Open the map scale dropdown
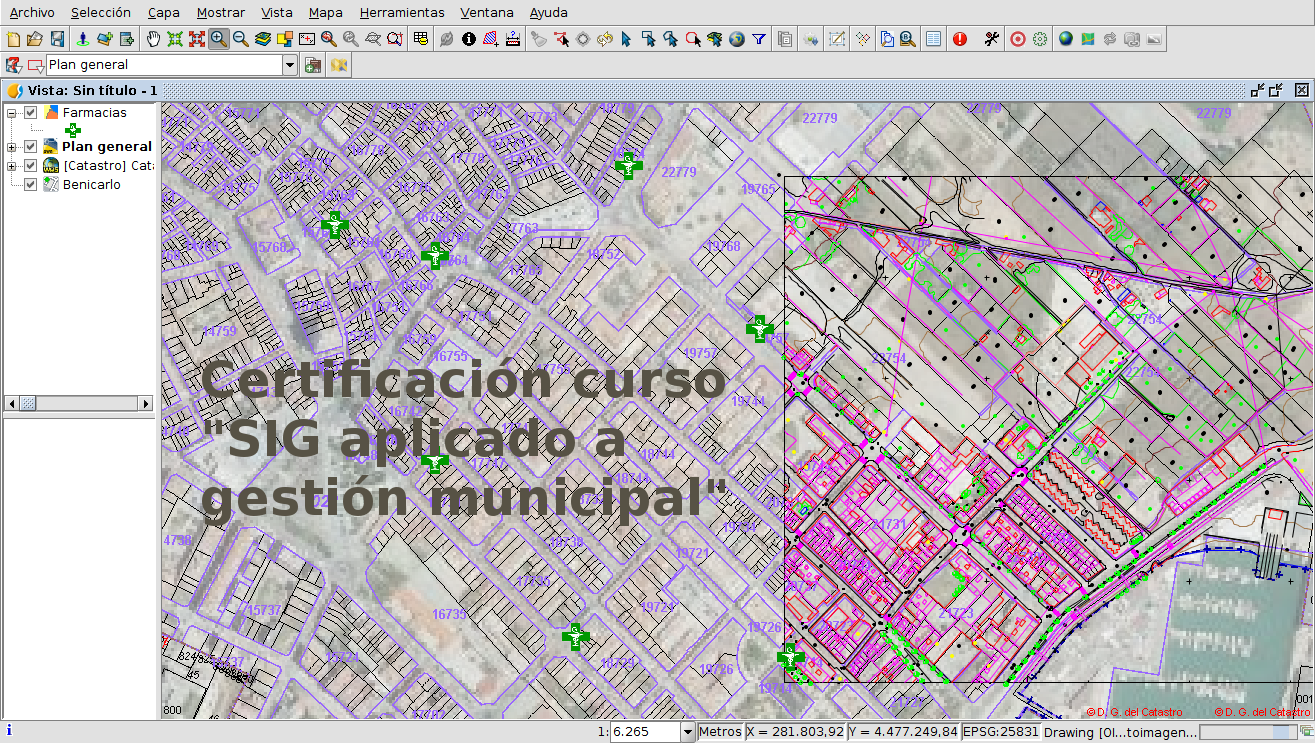1315x743 pixels. (x=687, y=732)
